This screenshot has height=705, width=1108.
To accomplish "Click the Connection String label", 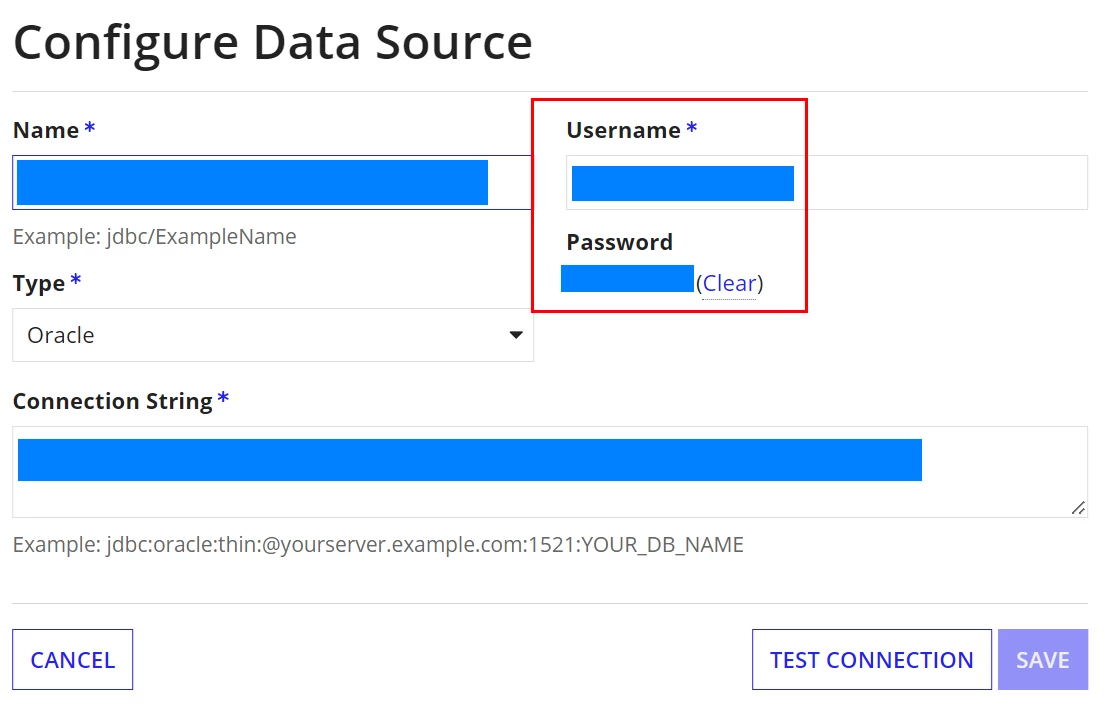I will (112, 401).
